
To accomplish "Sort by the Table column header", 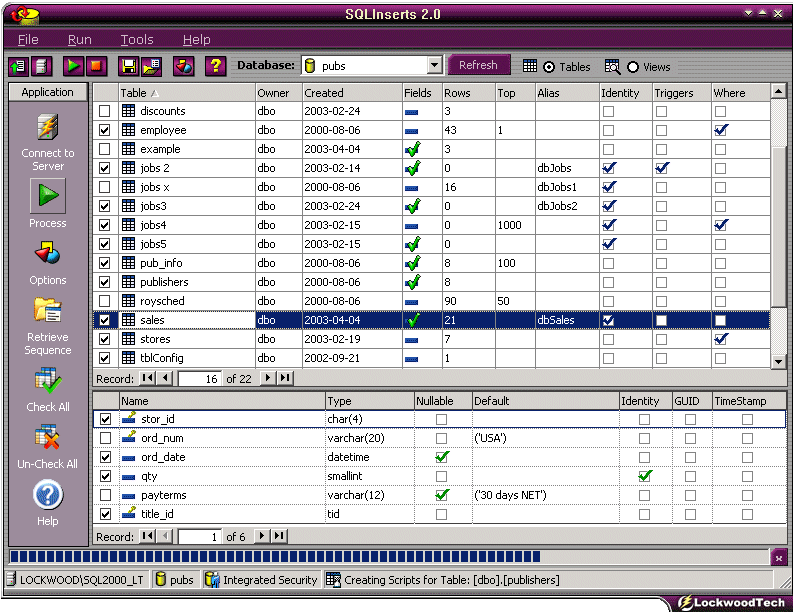I will (x=187, y=93).
